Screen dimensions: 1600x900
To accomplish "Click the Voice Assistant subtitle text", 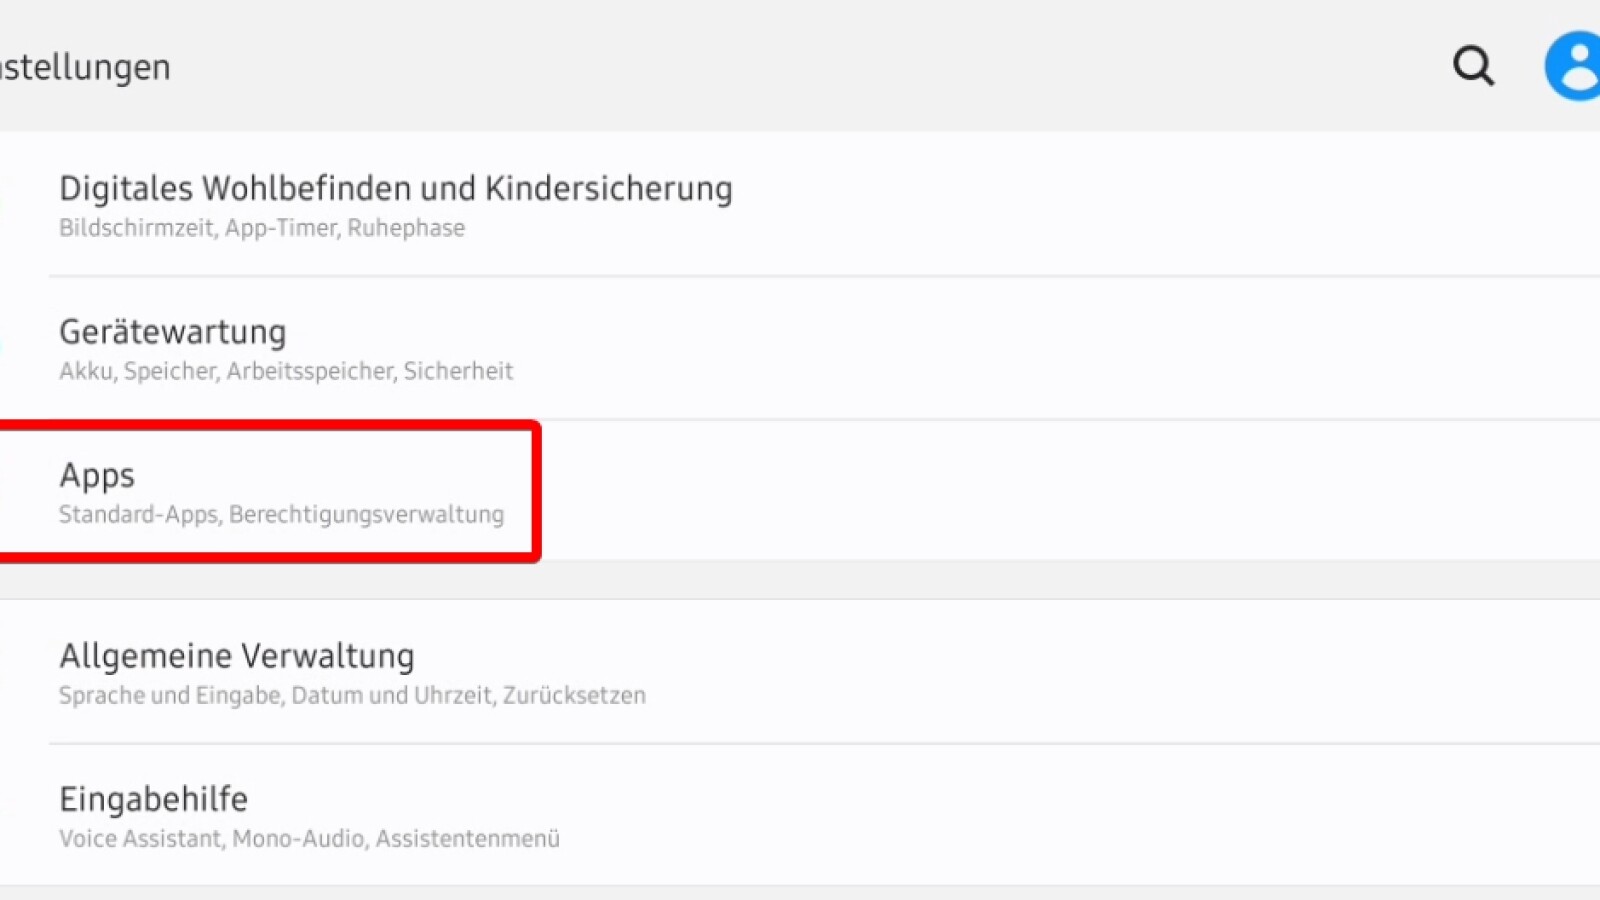I will pyautogui.click(x=142, y=838).
